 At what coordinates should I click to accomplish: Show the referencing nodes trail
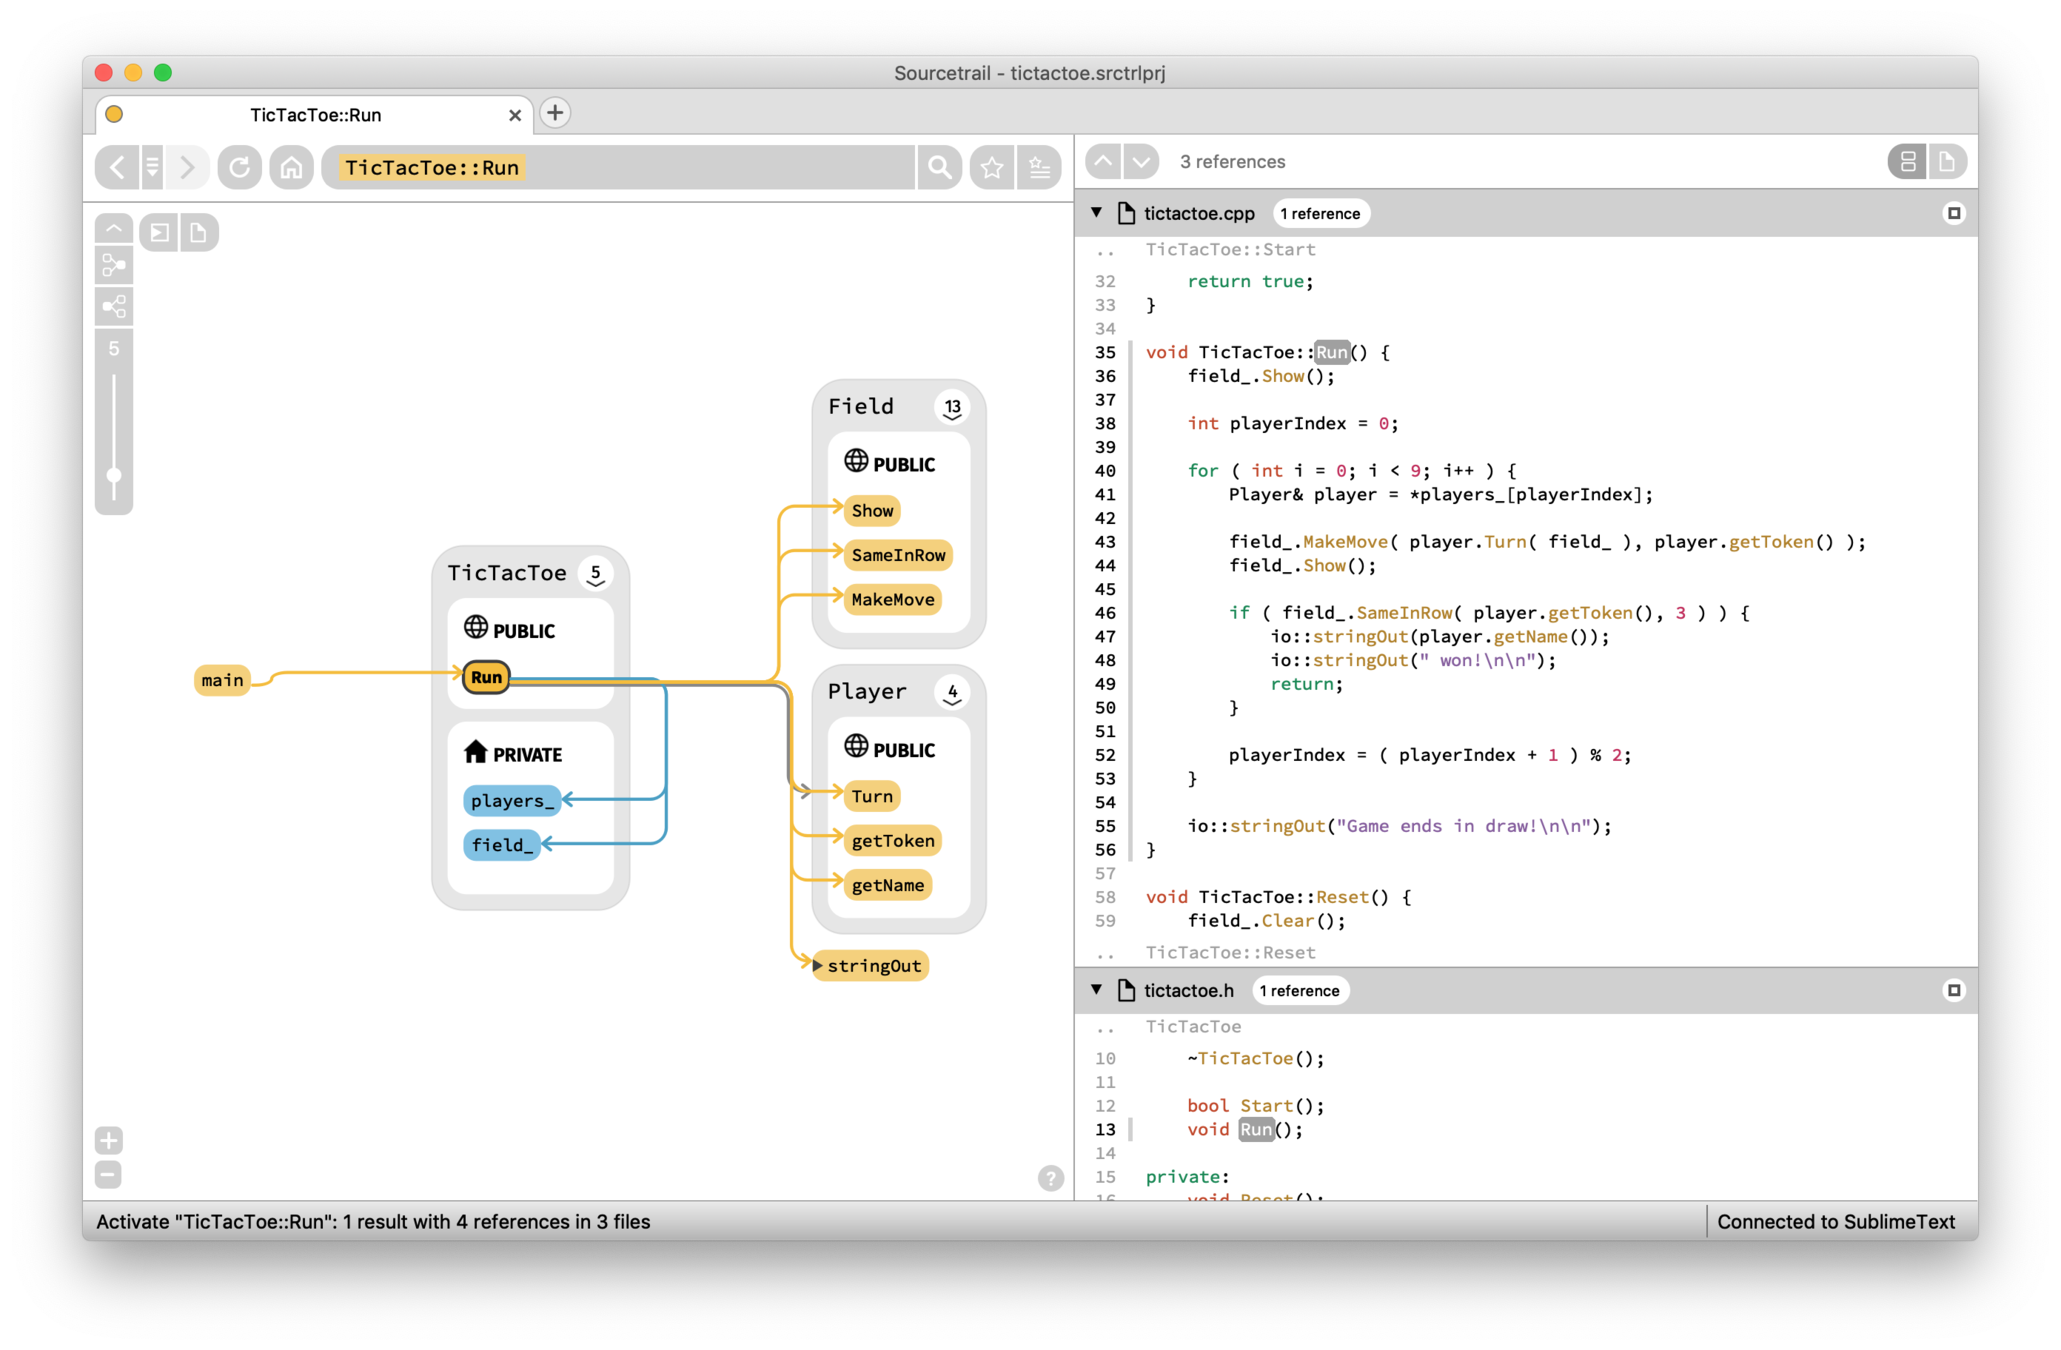(114, 266)
